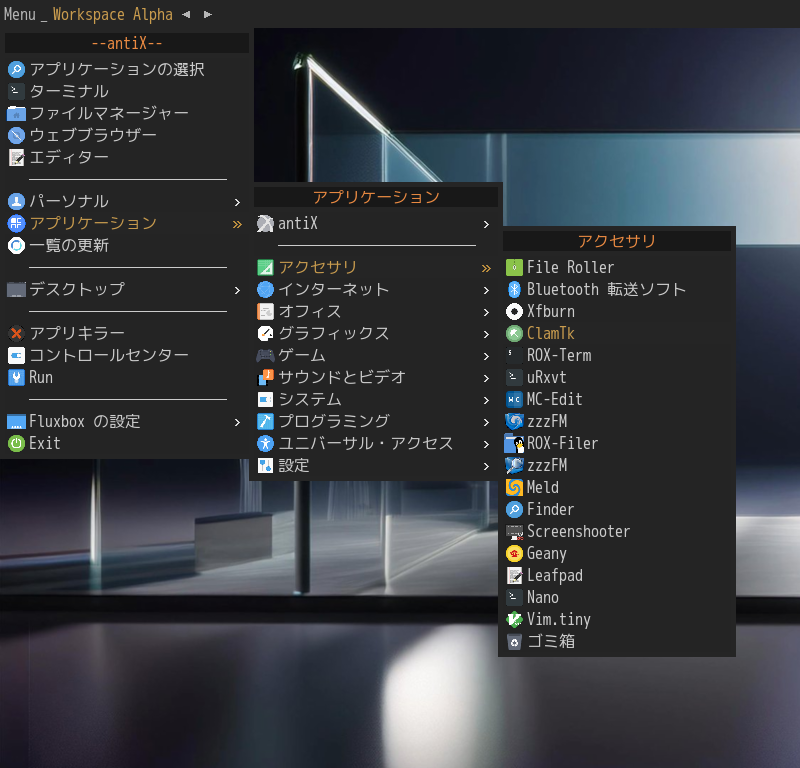Viewport: 800px width, 768px height.
Task: Click the ユニバーサル・アクセス accessibility icon
Action: tap(265, 443)
